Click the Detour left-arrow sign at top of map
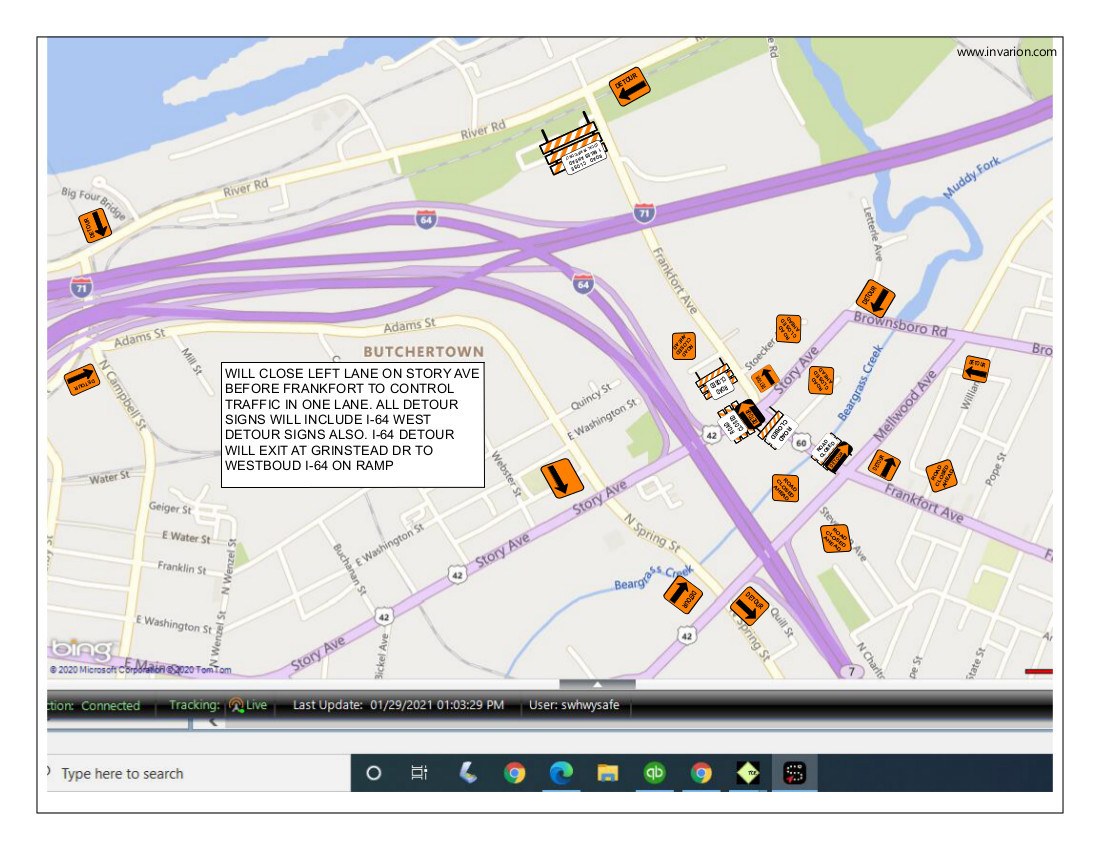Image resolution: width=1100 pixels, height=850 pixels. [x=630, y=87]
